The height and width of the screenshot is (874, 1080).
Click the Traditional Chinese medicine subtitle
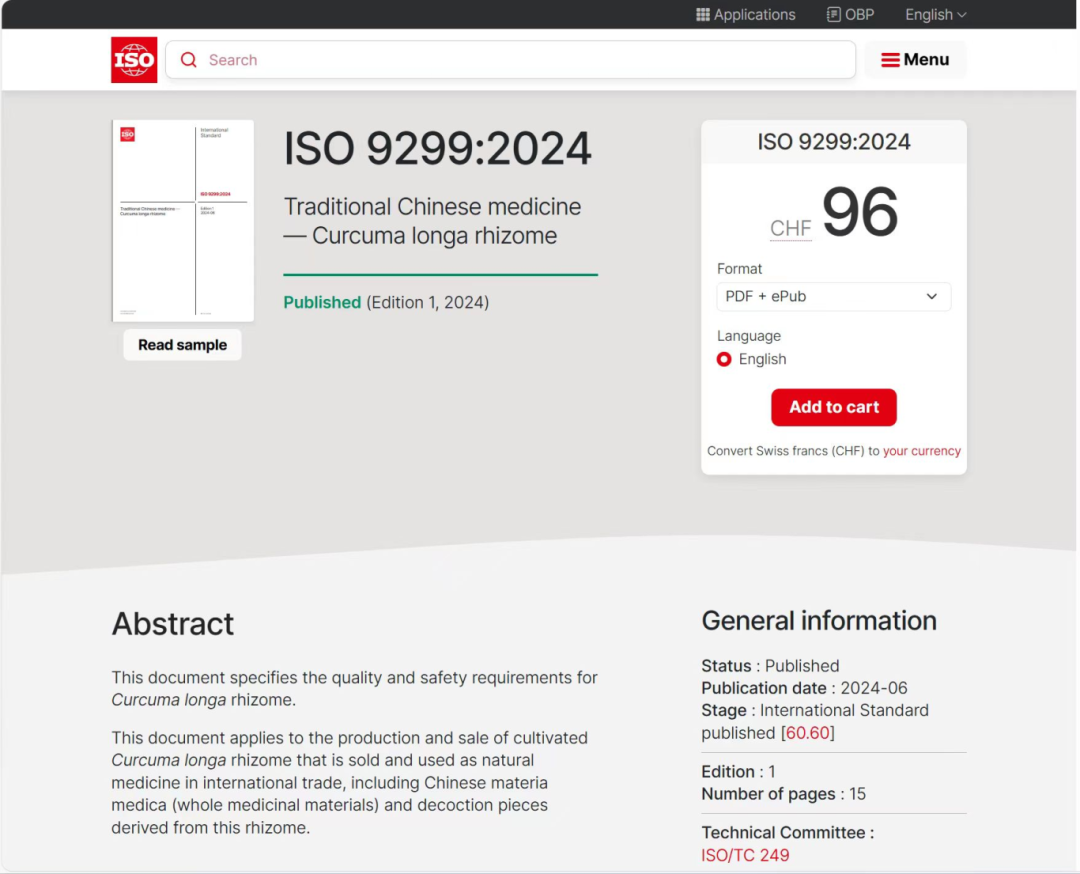433,221
